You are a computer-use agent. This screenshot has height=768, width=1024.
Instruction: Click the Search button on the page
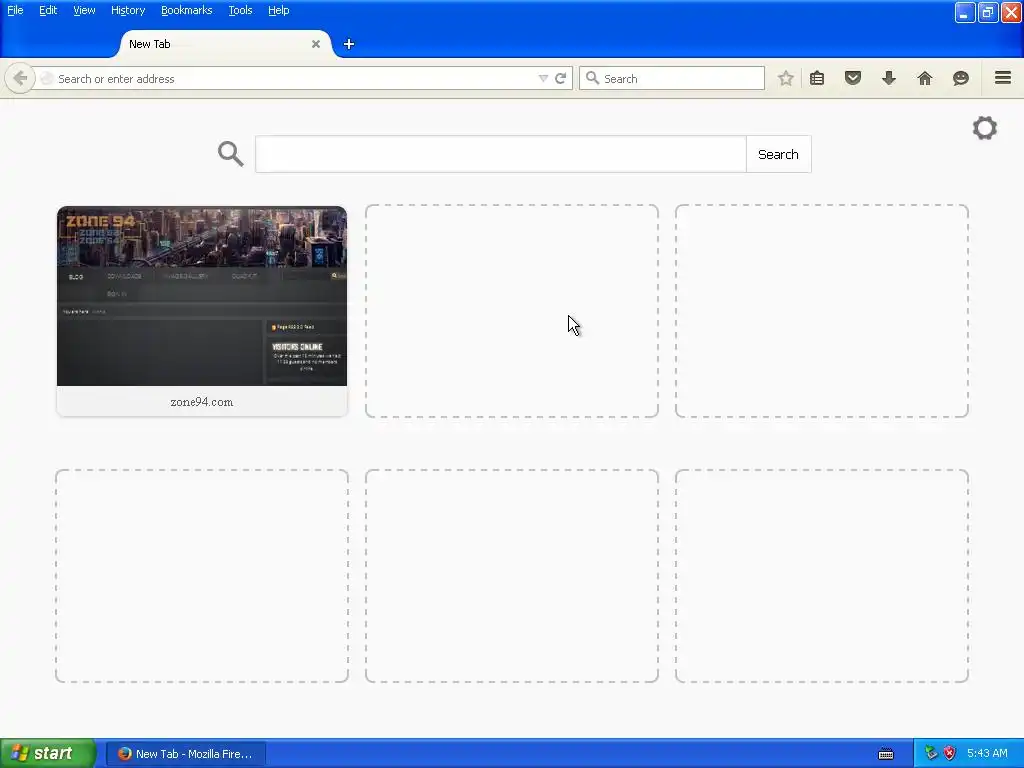click(778, 154)
